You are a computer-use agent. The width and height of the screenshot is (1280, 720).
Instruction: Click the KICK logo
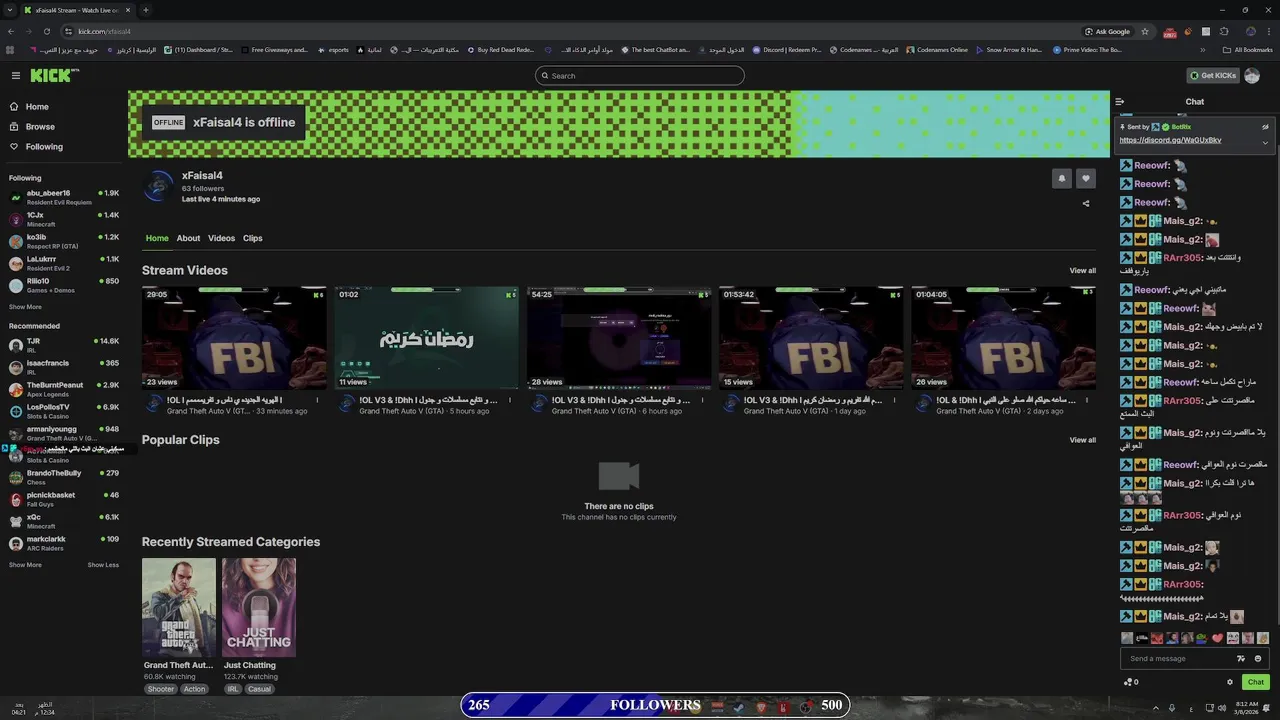click(50, 75)
